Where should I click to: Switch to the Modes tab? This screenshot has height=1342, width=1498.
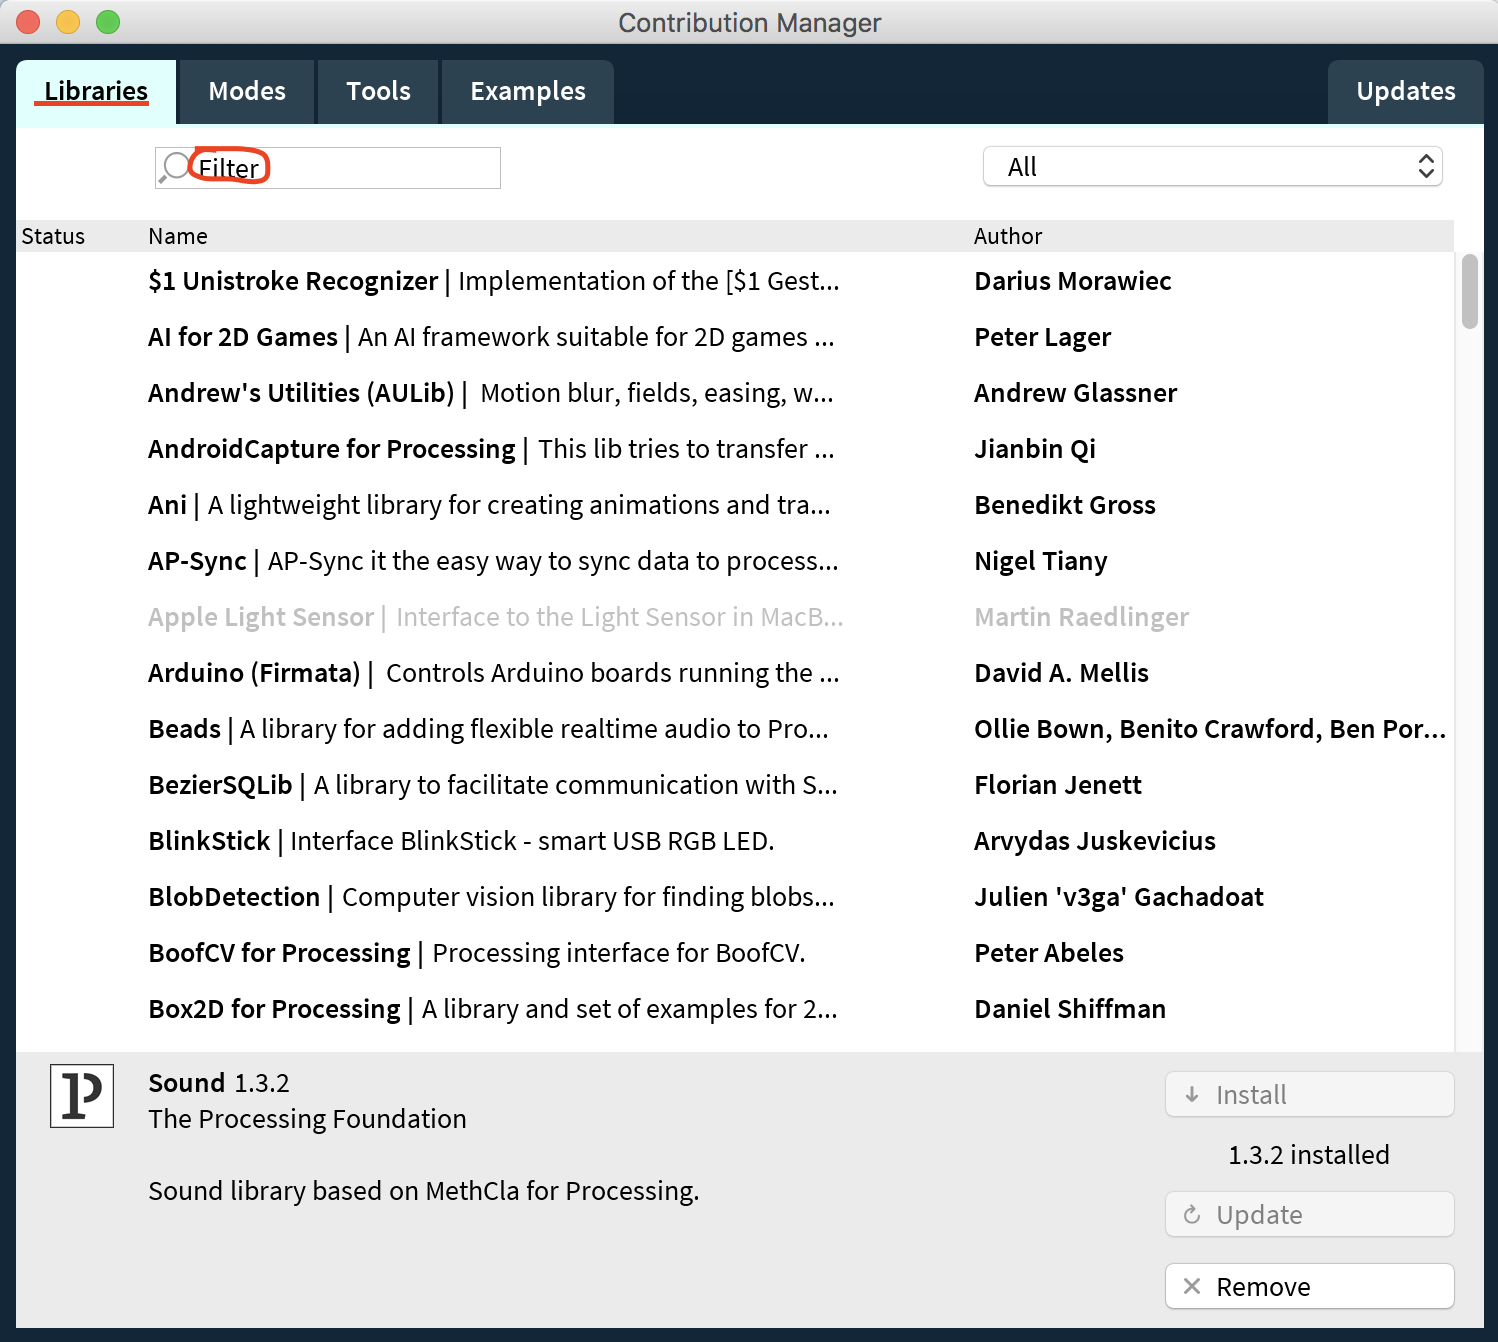click(x=247, y=91)
